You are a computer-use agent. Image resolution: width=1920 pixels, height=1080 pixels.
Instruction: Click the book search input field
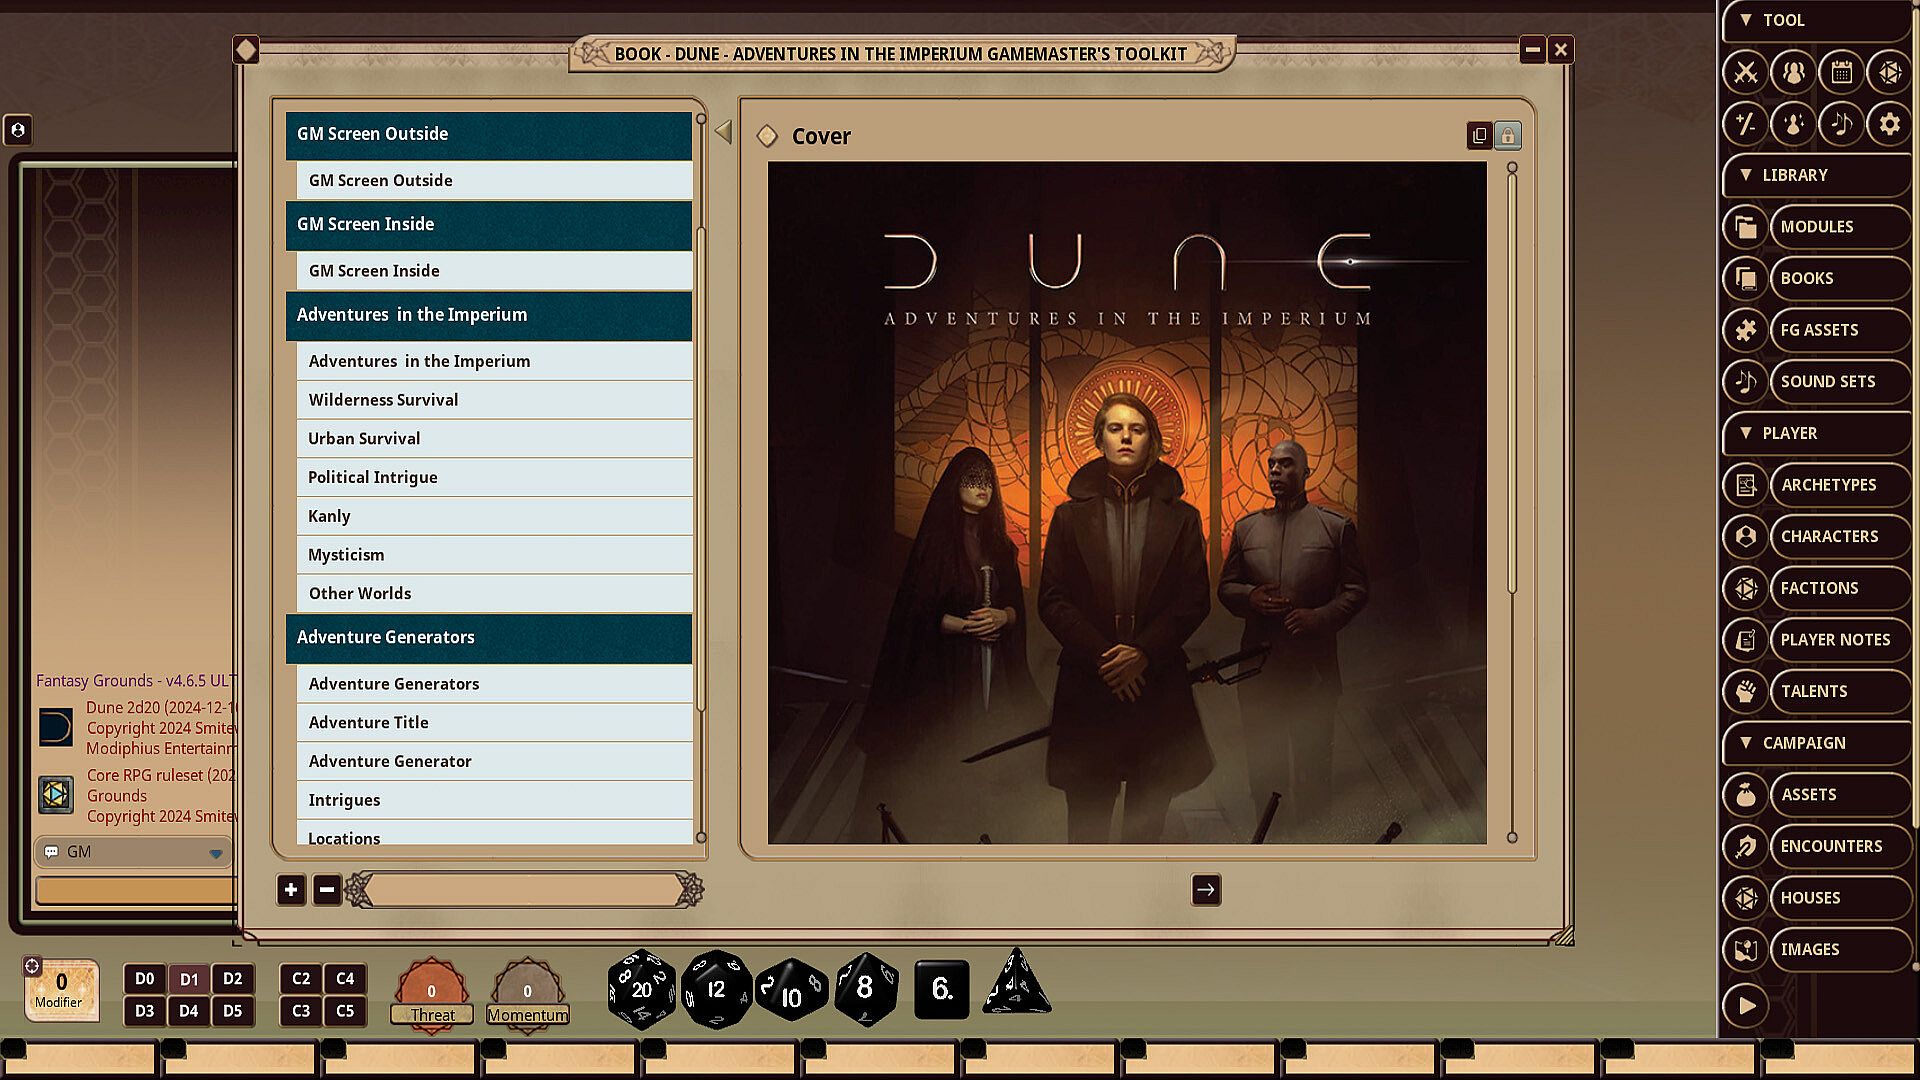523,890
